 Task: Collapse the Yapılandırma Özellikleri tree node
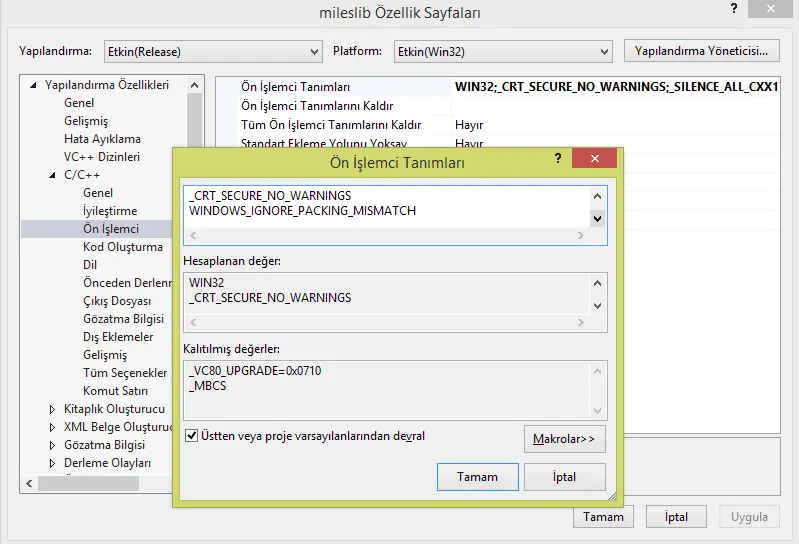34,85
